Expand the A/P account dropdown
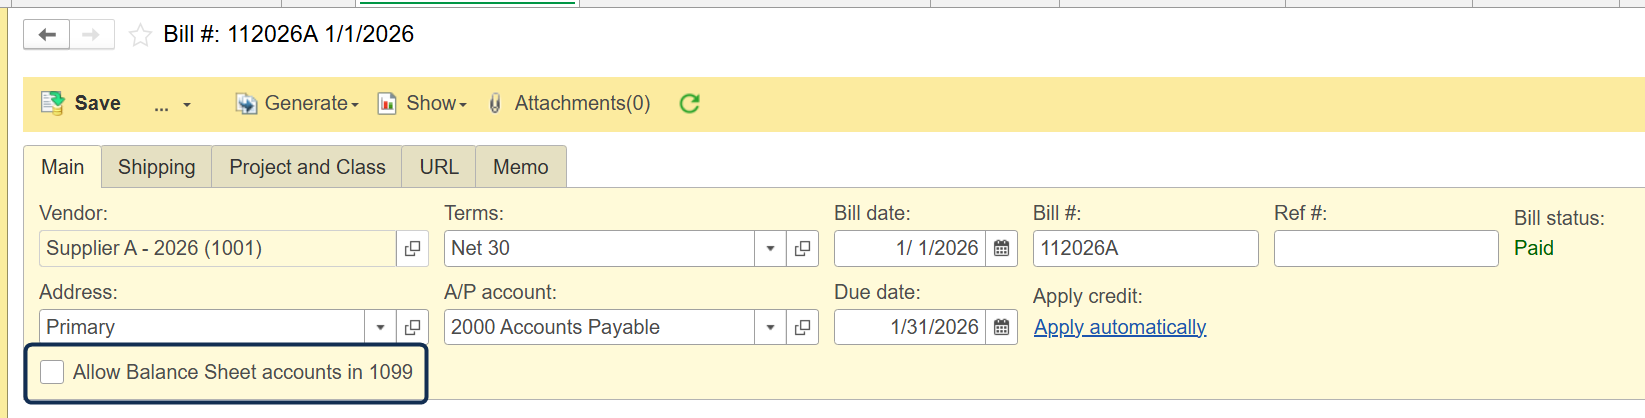The width and height of the screenshot is (1645, 418). (770, 328)
